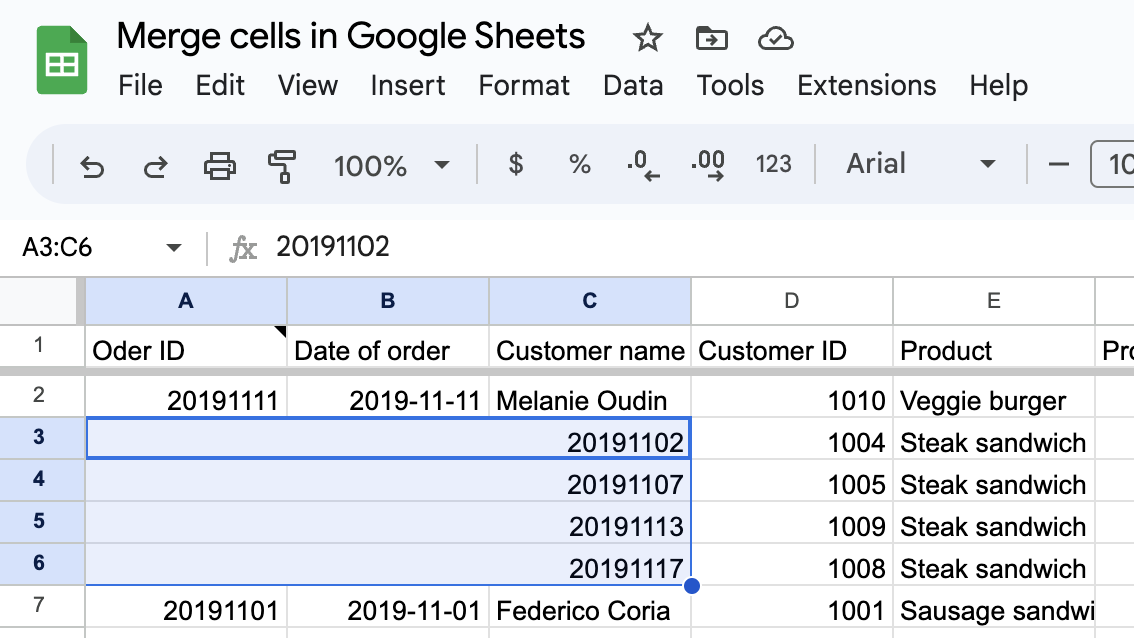
Task: Select row 1 header
Action: (x=39, y=346)
